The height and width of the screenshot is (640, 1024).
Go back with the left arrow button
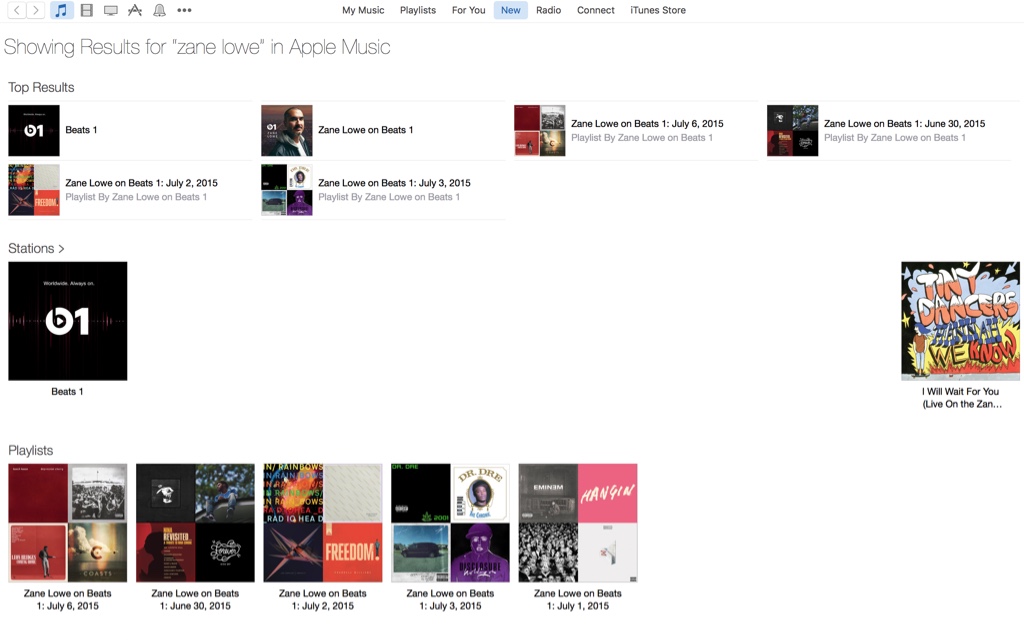click(x=17, y=10)
